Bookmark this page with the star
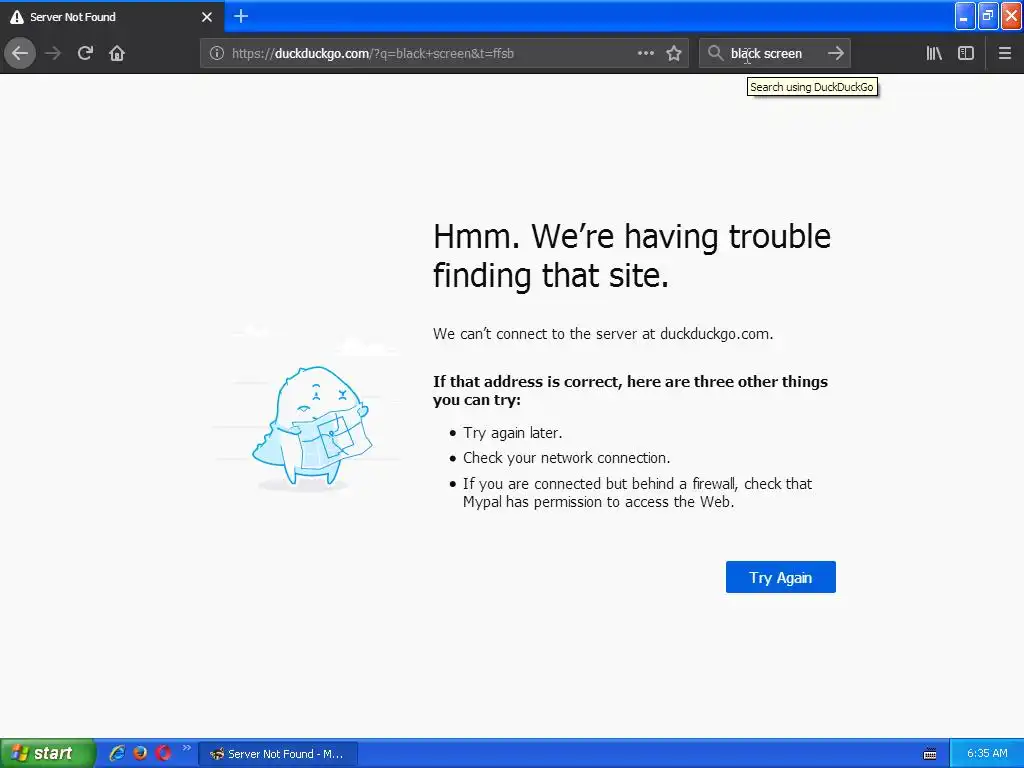 click(674, 53)
